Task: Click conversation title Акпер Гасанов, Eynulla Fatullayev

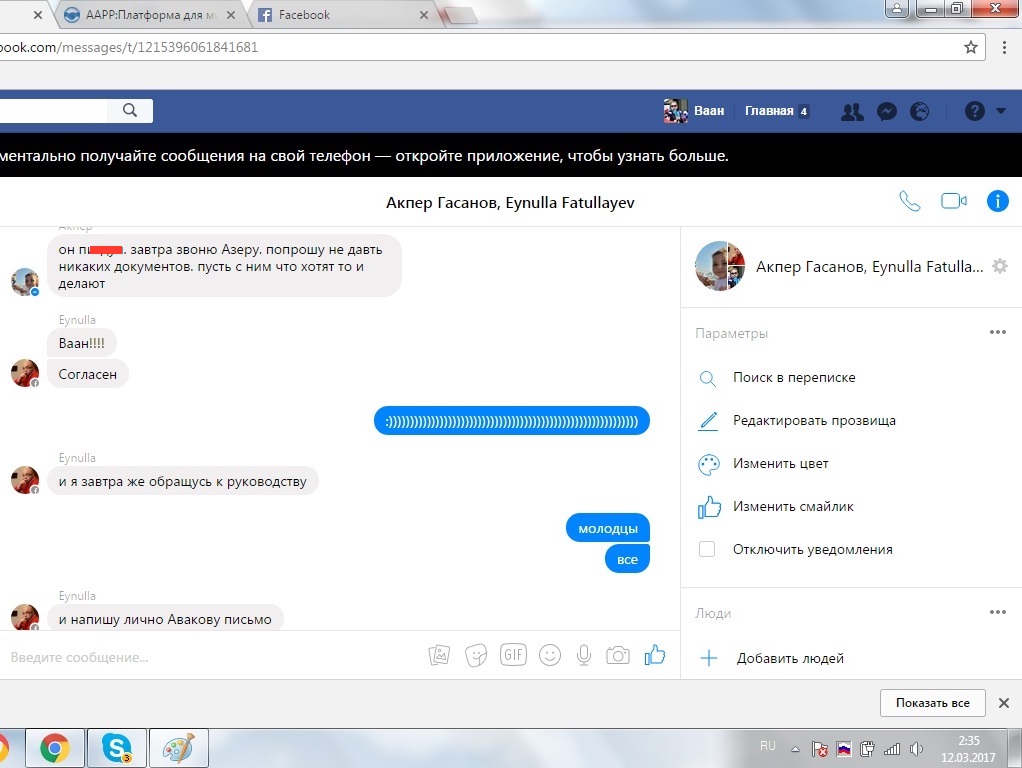Action: pos(510,203)
